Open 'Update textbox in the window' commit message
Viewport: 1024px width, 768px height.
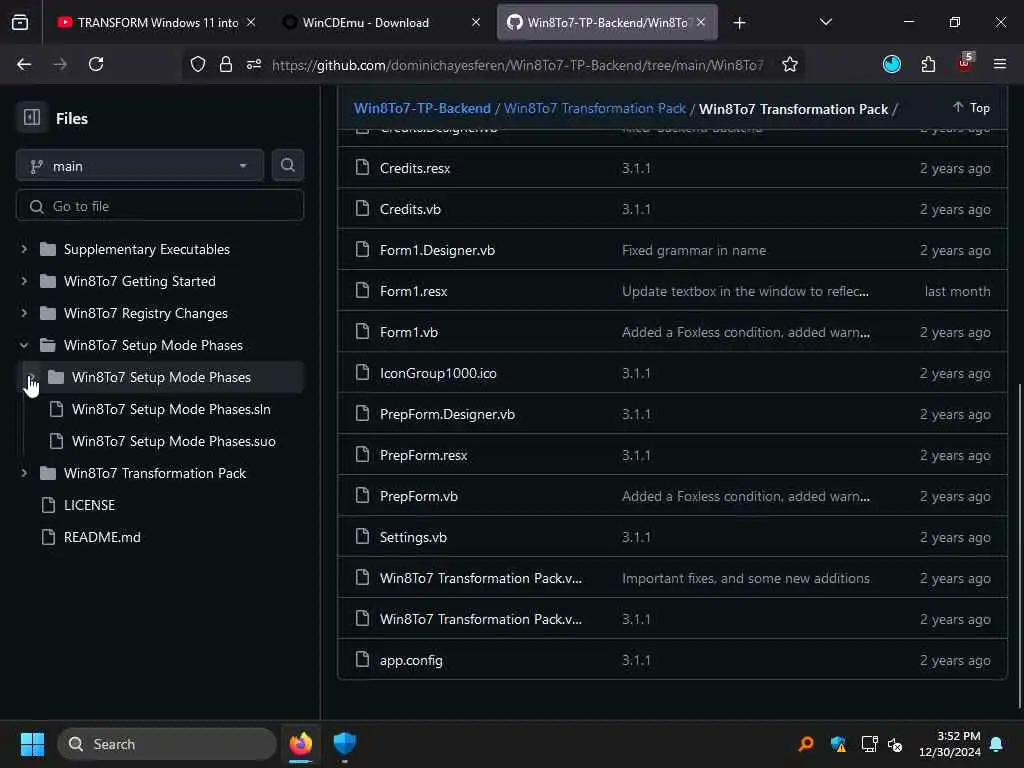(x=745, y=291)
